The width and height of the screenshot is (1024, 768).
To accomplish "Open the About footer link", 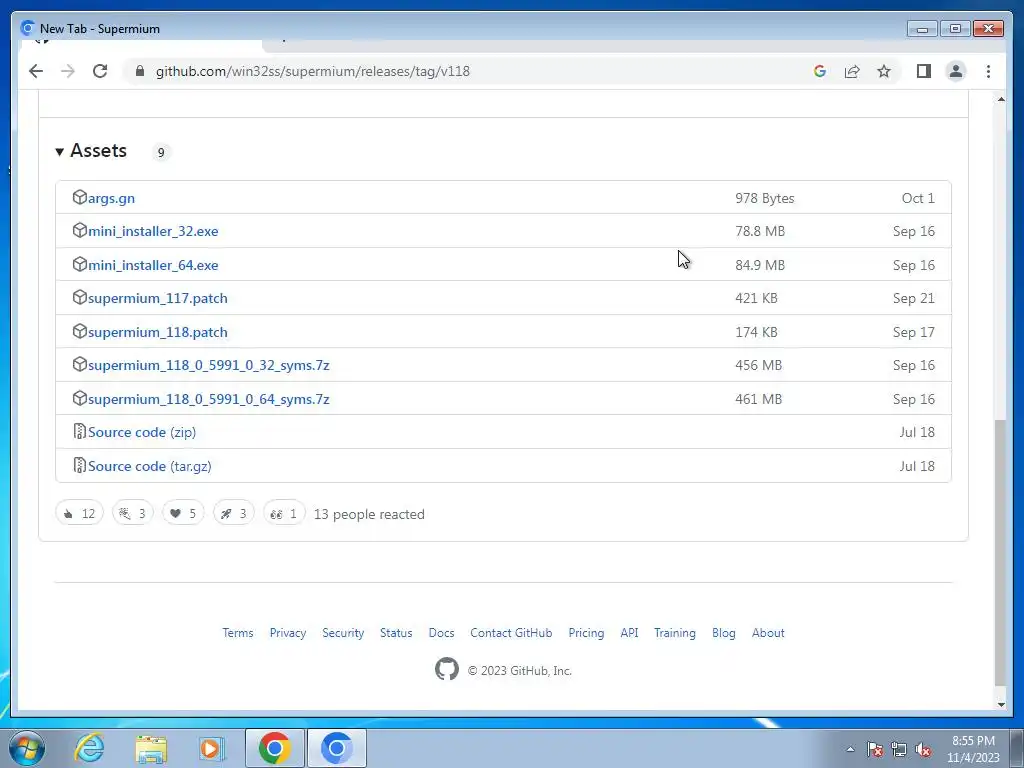I will point(768,633).
